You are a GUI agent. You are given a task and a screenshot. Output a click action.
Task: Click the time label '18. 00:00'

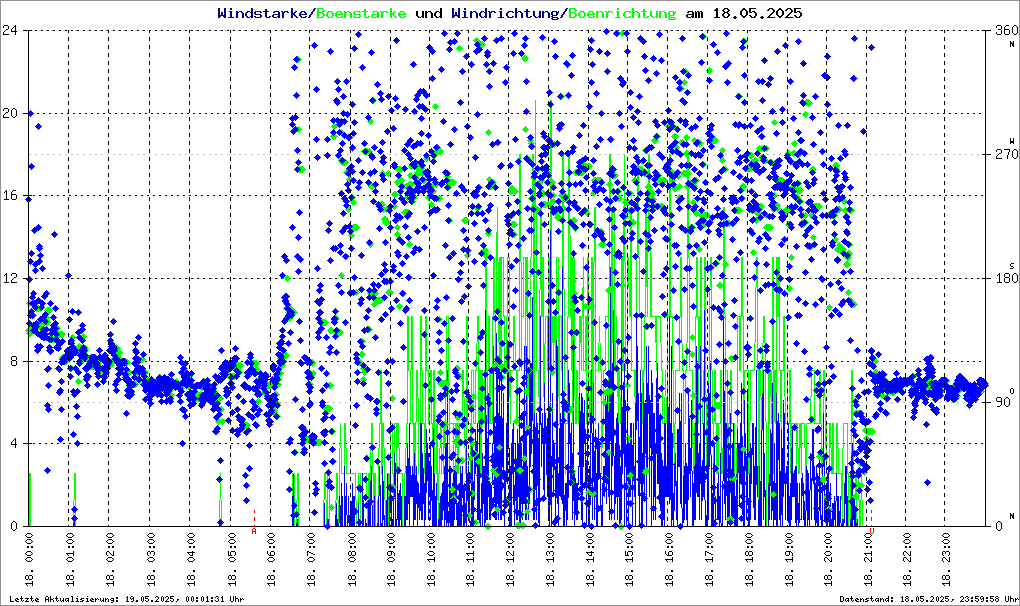(x=29, y=558)
